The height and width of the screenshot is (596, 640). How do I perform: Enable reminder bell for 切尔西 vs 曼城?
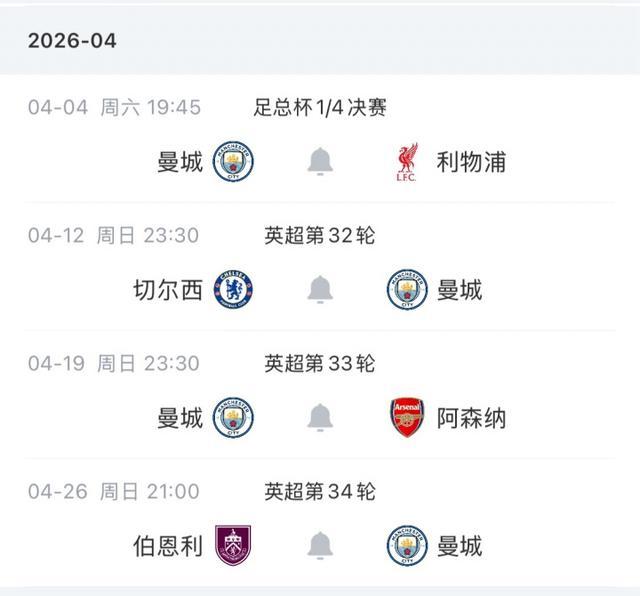click(320, 289)
